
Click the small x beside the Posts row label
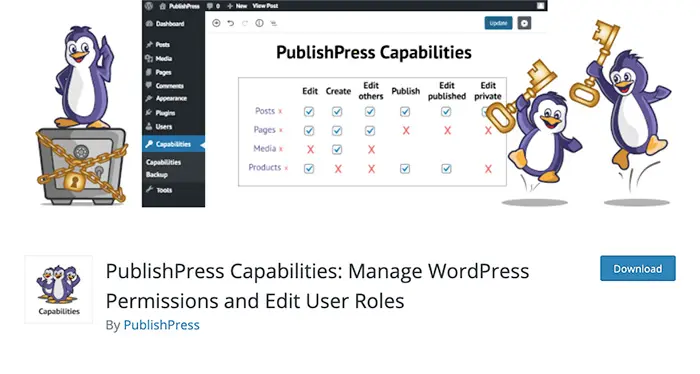(280, 112)
